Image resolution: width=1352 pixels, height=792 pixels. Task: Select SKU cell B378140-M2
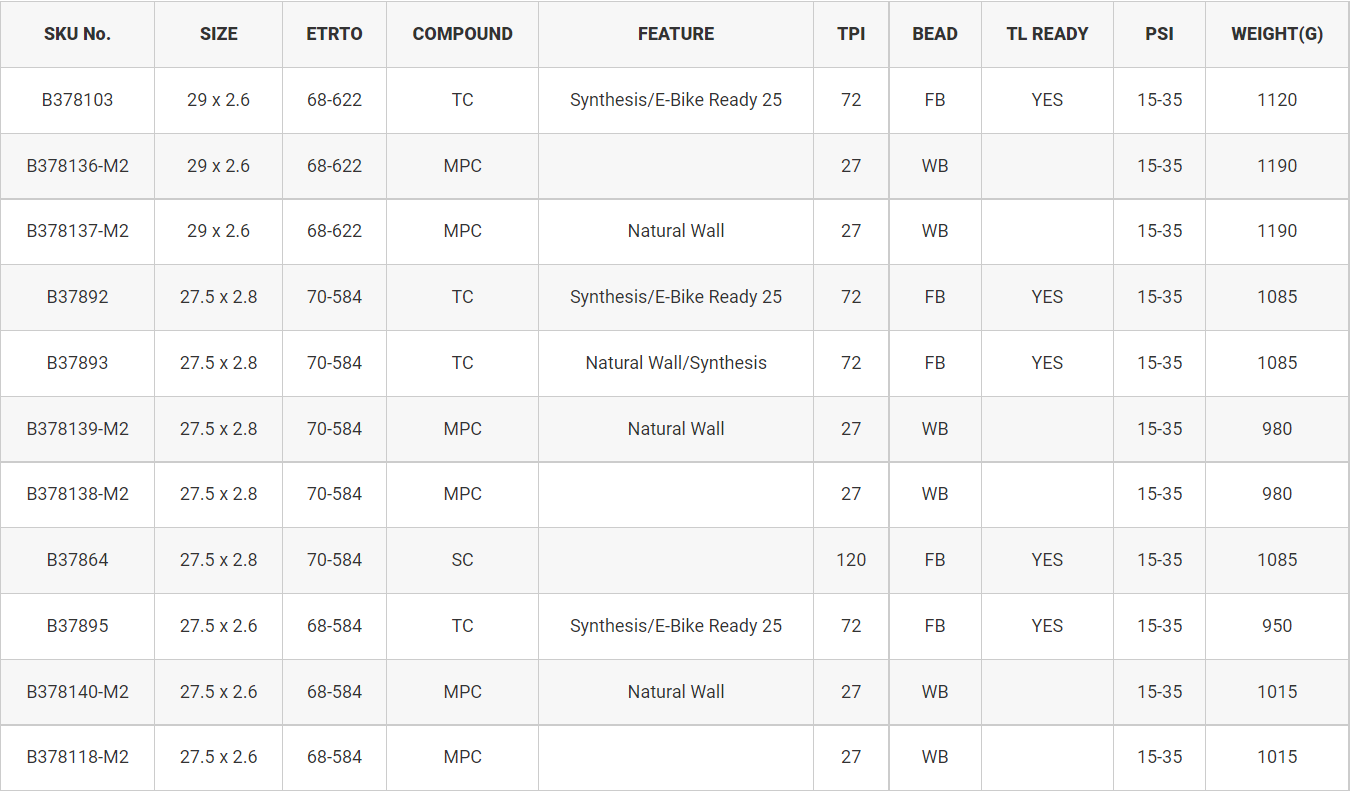tap(77, 692)
